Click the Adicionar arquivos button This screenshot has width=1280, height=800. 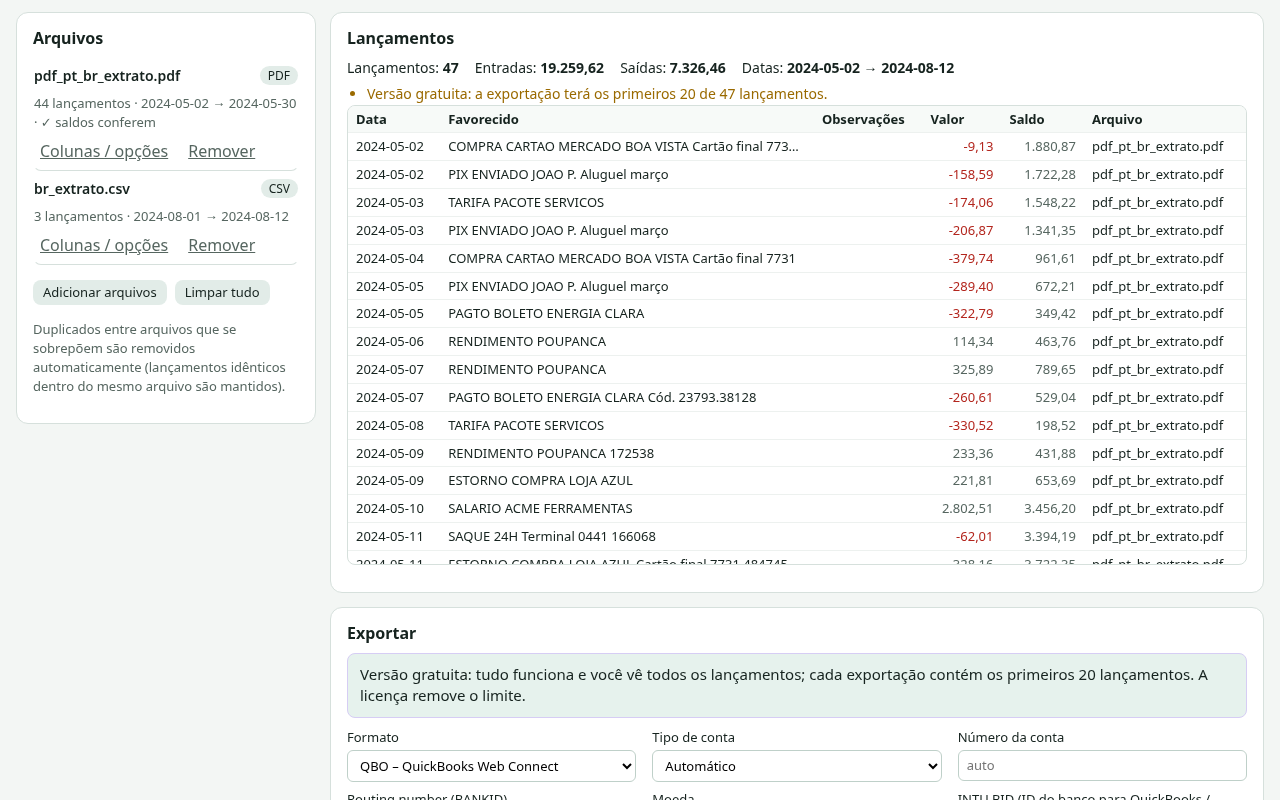[100, 292]
